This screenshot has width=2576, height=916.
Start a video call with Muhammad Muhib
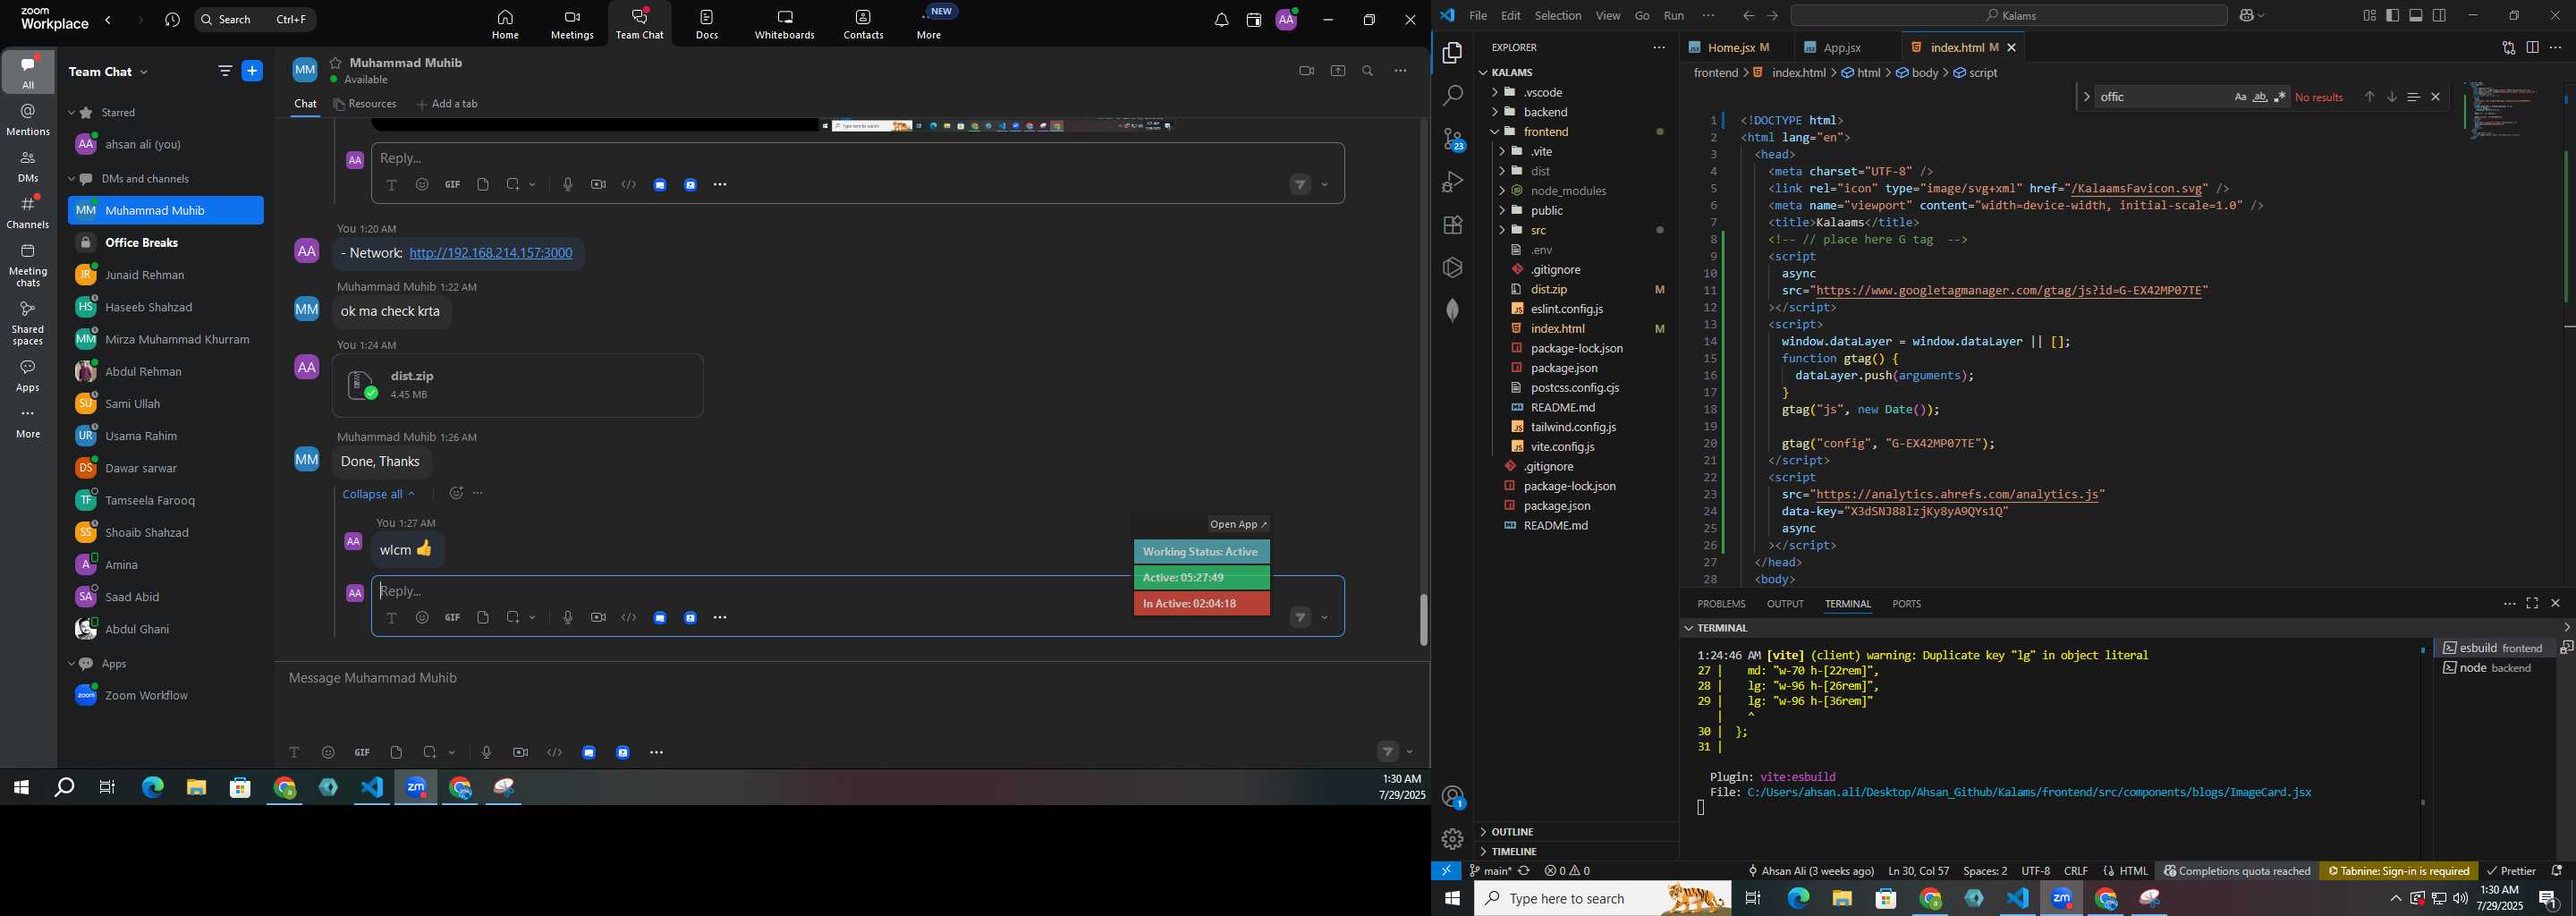click(1306, 71)
